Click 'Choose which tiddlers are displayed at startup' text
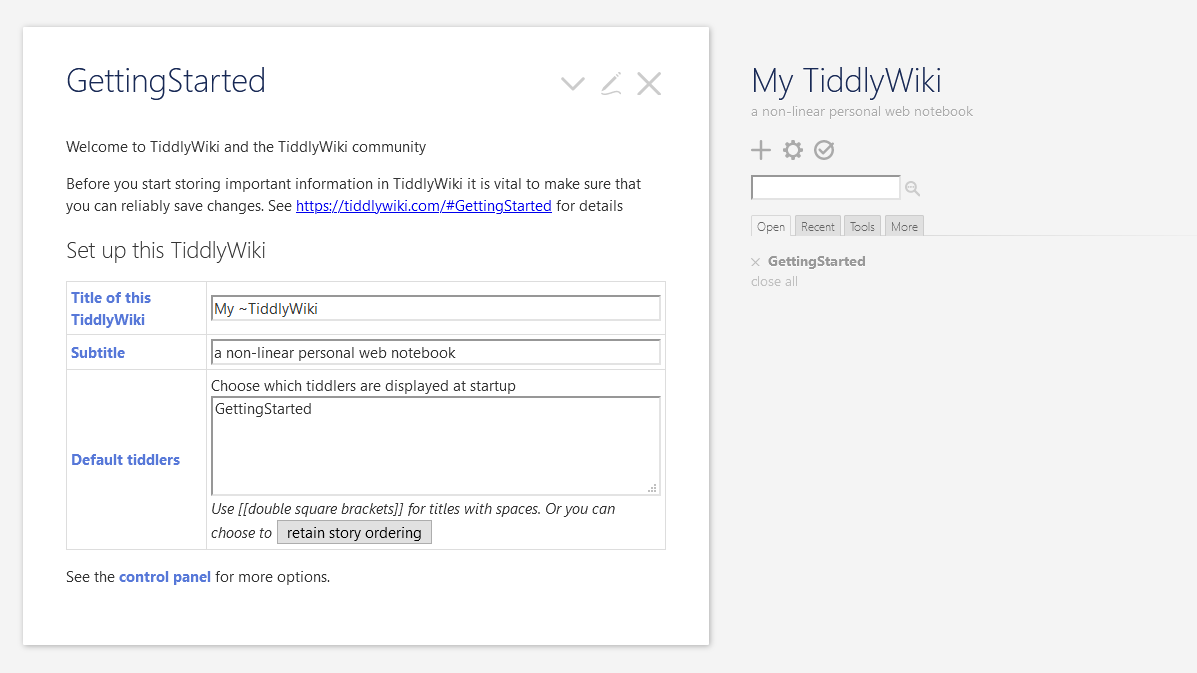The height and width of the screenshot is (673, 1197). 363,386
